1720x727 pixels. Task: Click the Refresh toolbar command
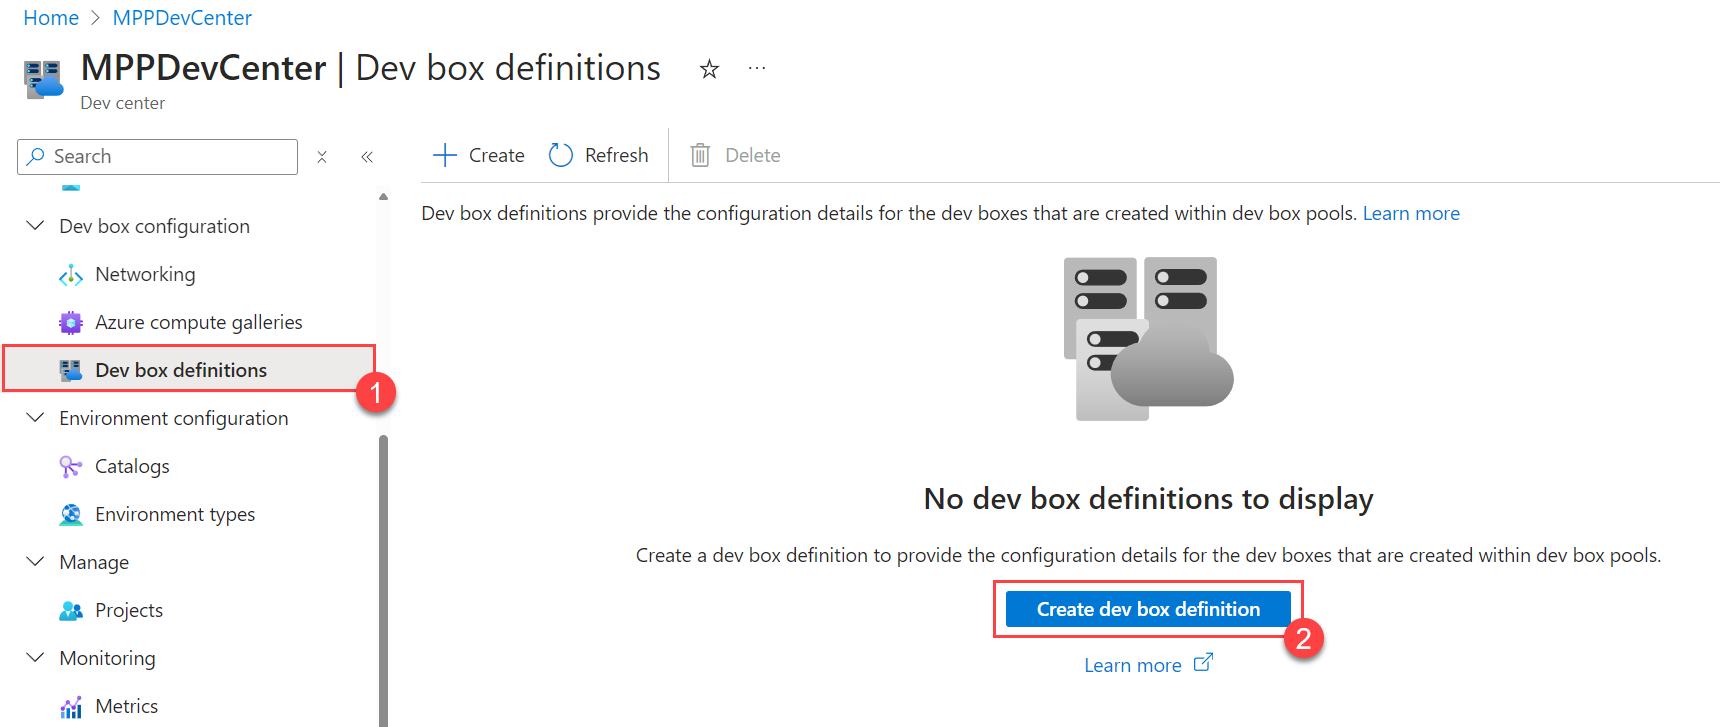[599, 155]
